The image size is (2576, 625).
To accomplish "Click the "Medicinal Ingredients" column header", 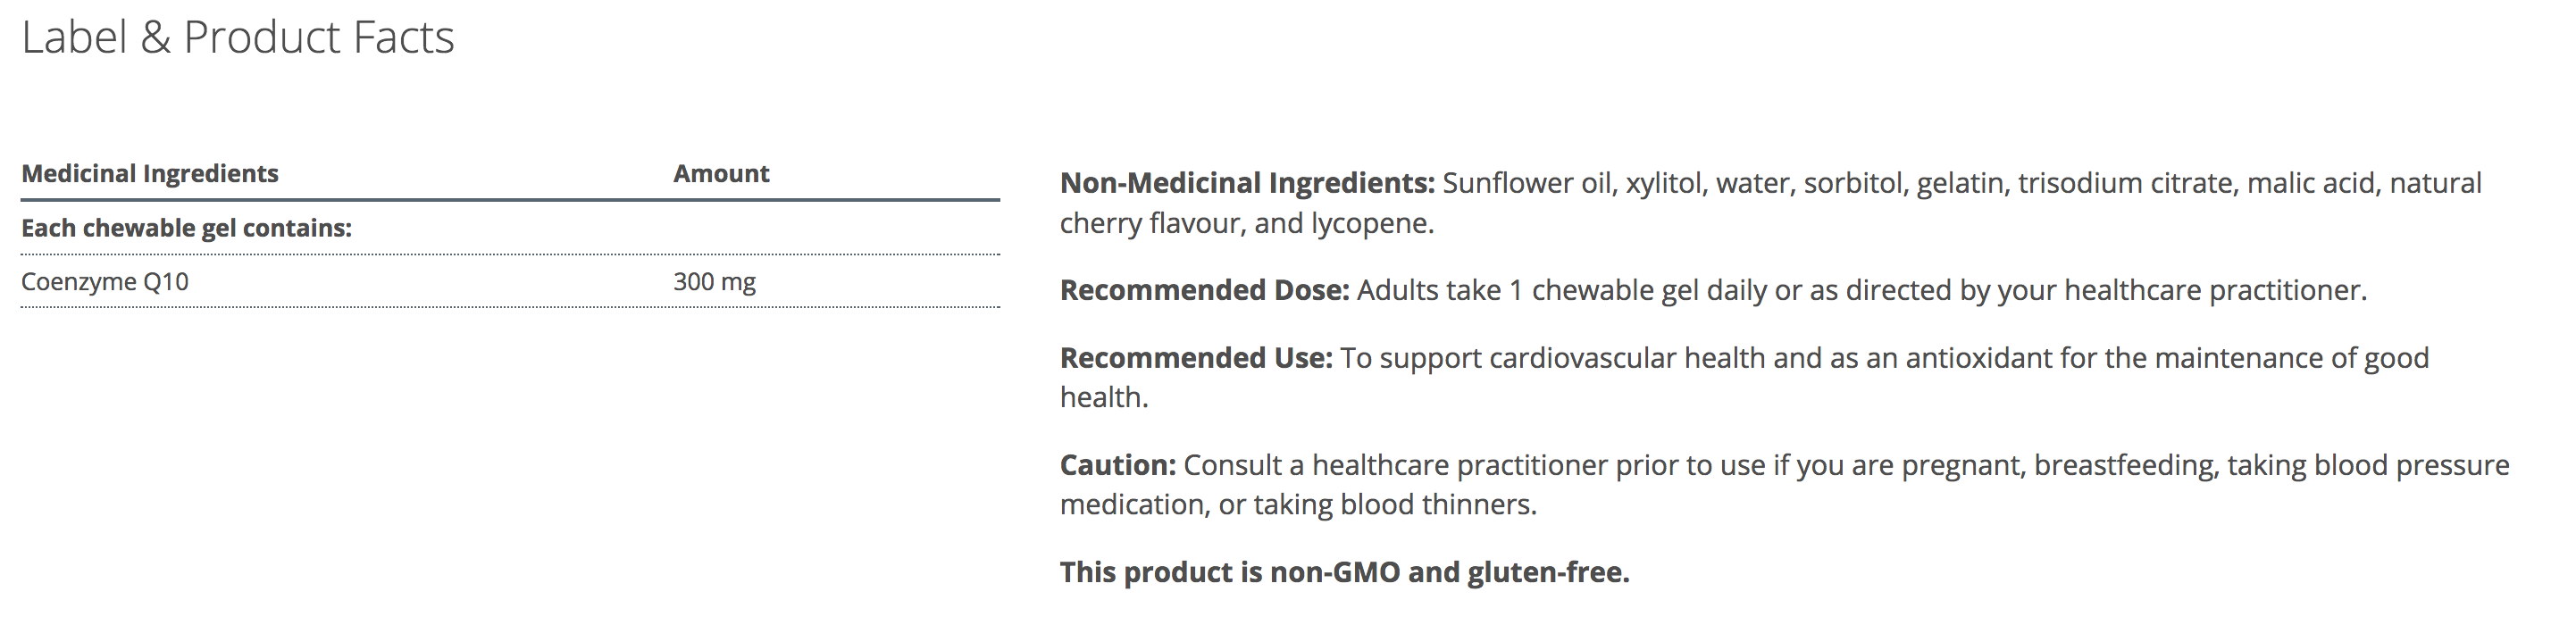I will click(150, 174).
